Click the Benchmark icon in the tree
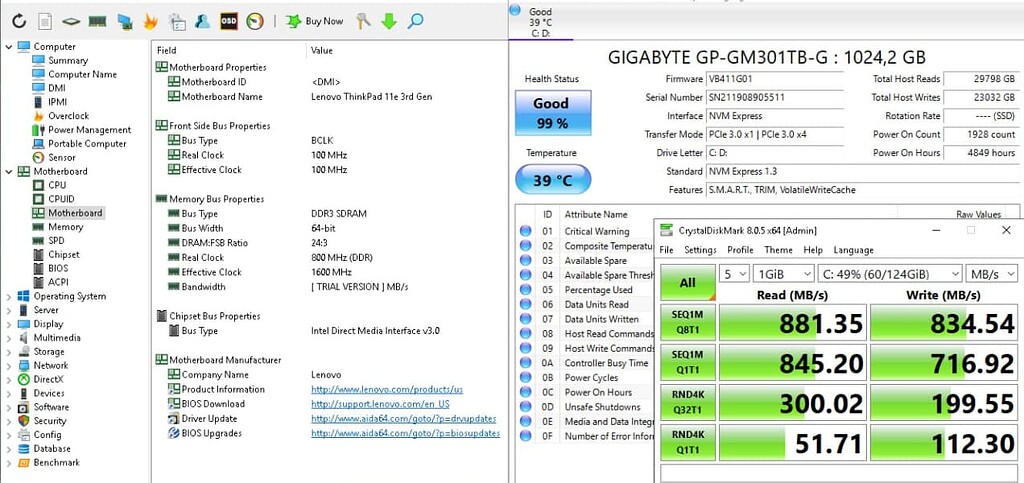The width and height of the screenshot is (1024, 483). 24,463
